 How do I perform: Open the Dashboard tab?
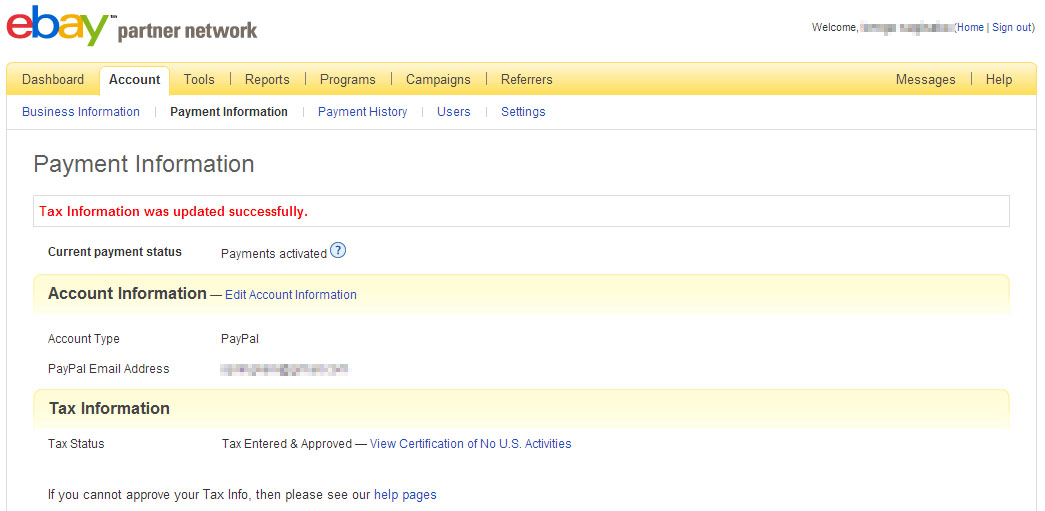click(53, 80)
